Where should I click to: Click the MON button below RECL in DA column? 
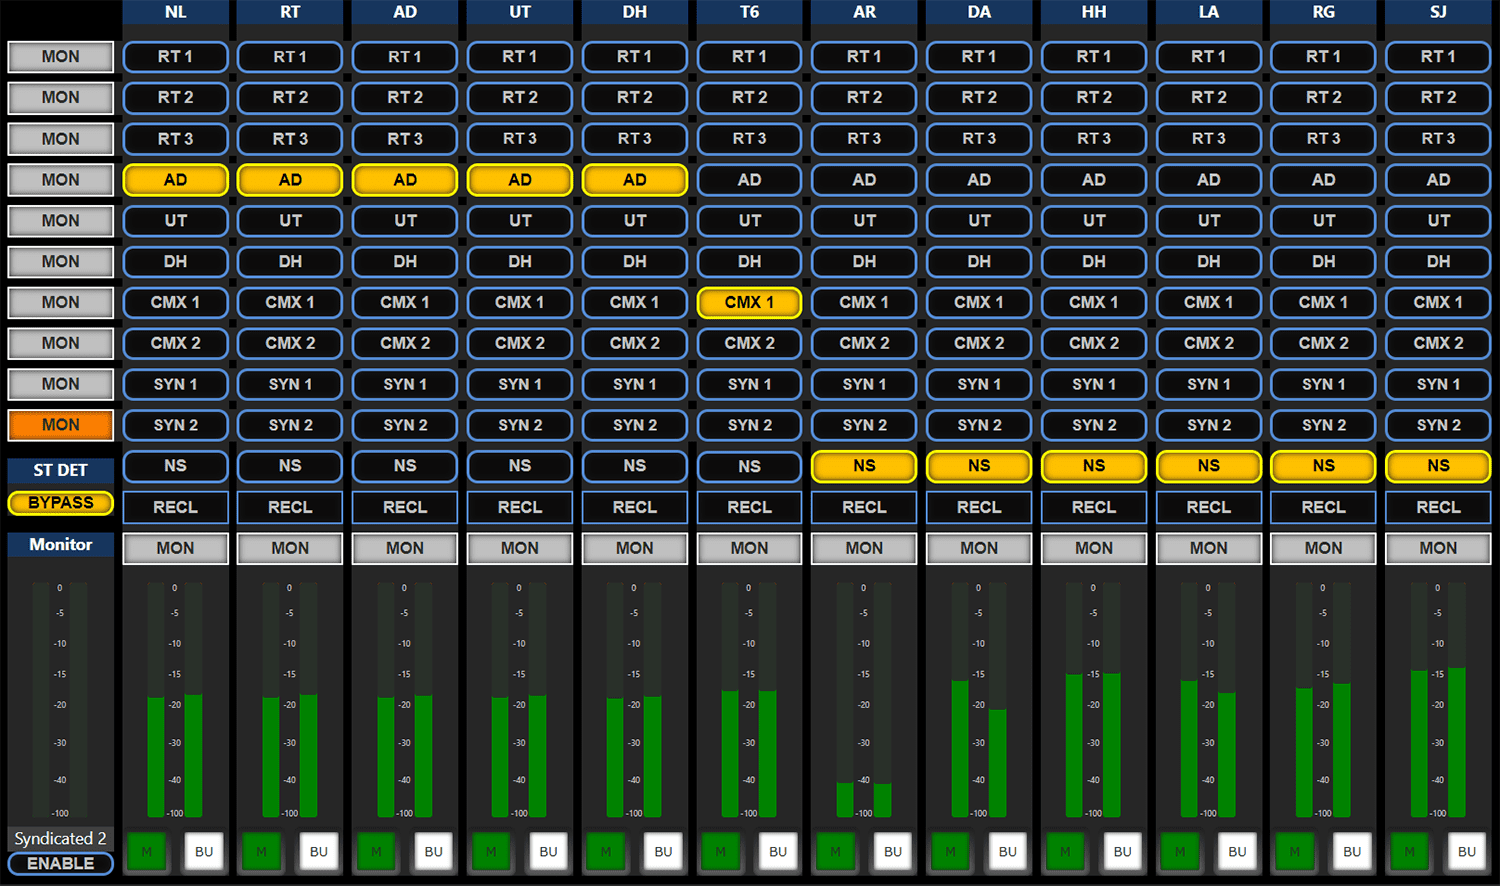click(979, 548)
